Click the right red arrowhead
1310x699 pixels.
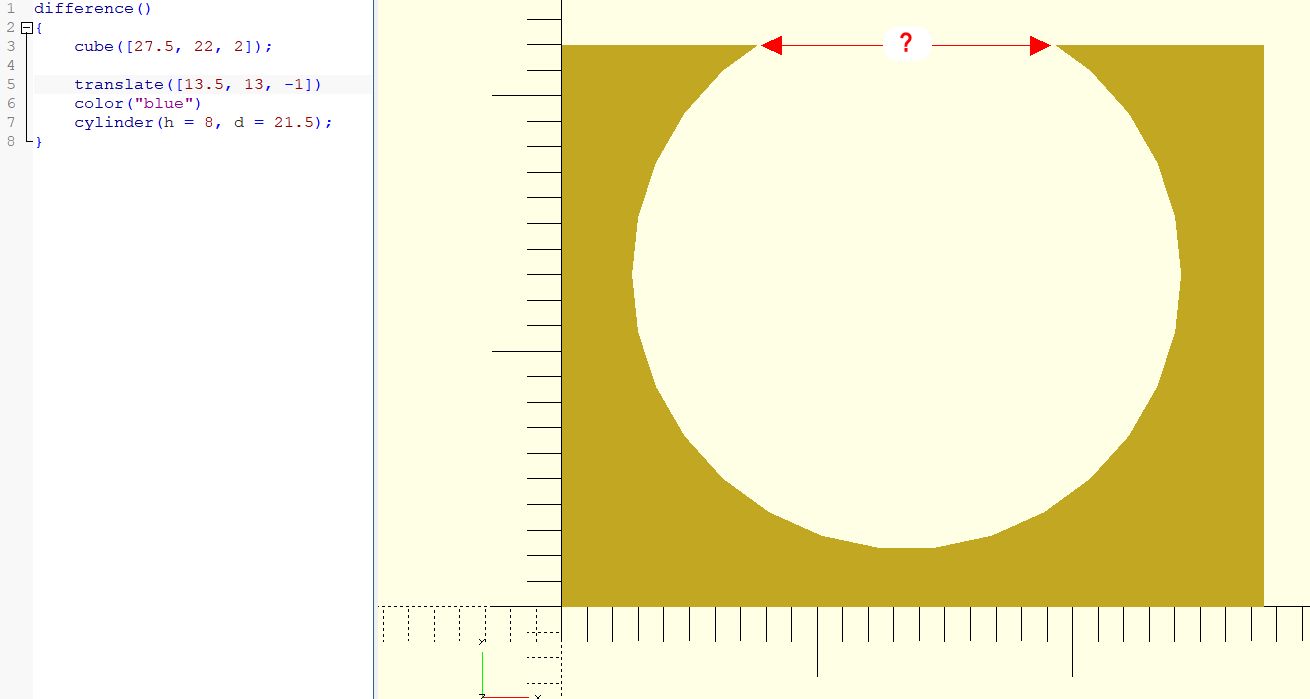(x=1040, y=45)
